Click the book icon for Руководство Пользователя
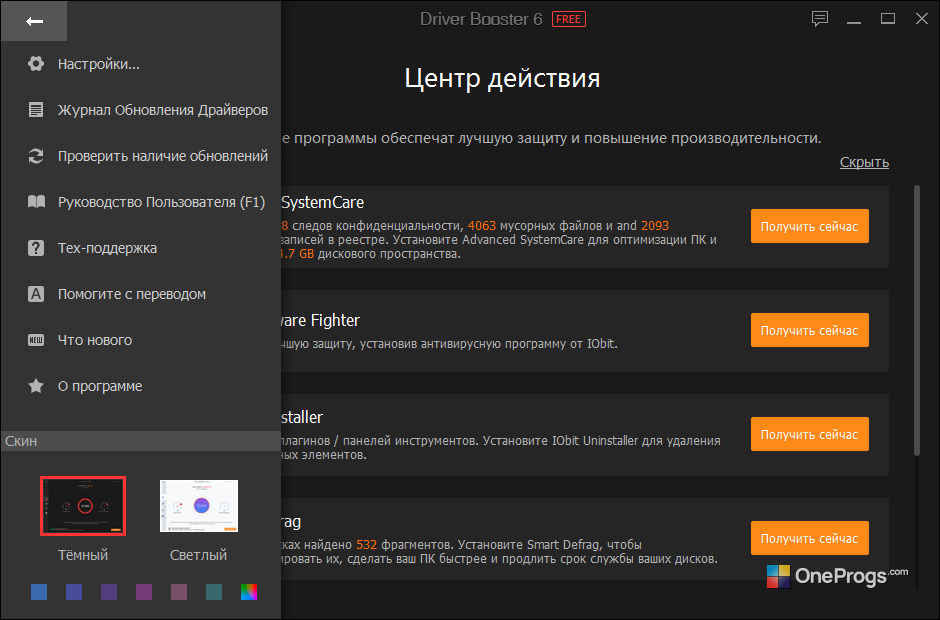 tap(36, 201)
